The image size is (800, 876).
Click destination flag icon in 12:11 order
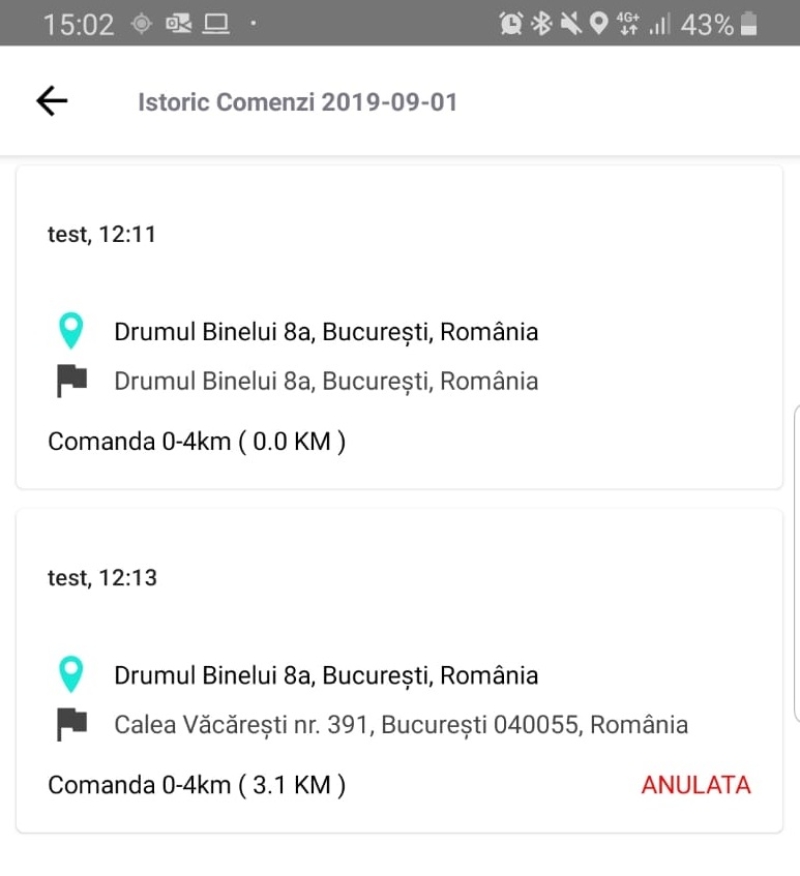pyautogui.click(x=71, y=381)
